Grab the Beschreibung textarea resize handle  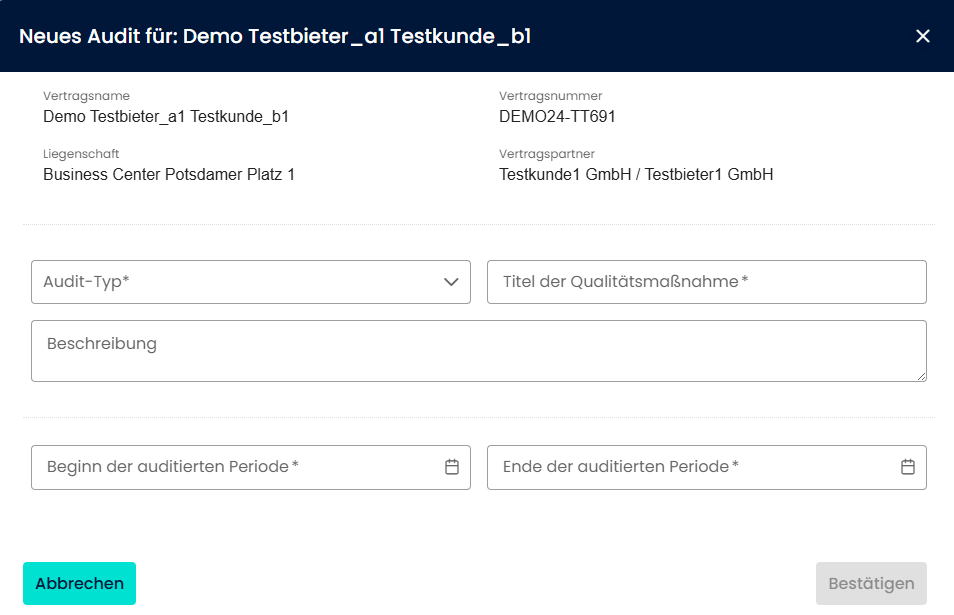point(921,376)
